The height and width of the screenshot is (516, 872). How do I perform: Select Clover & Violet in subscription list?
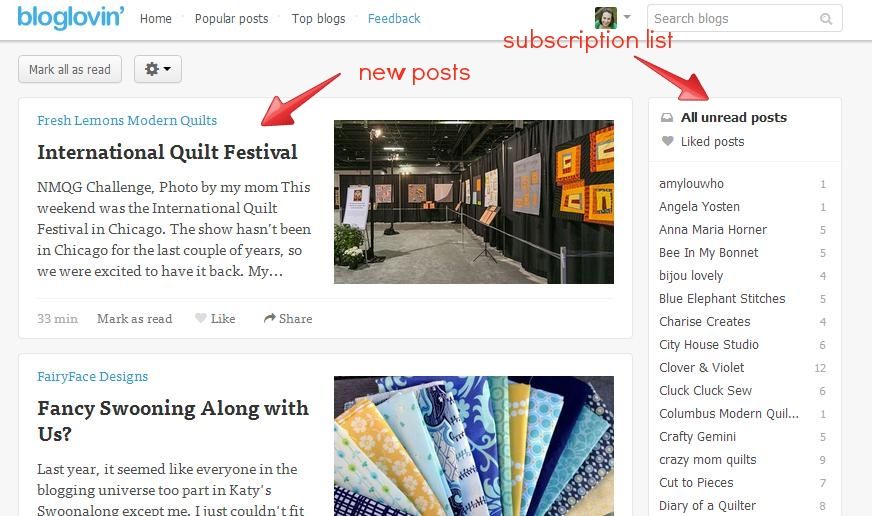pos(702,368)
